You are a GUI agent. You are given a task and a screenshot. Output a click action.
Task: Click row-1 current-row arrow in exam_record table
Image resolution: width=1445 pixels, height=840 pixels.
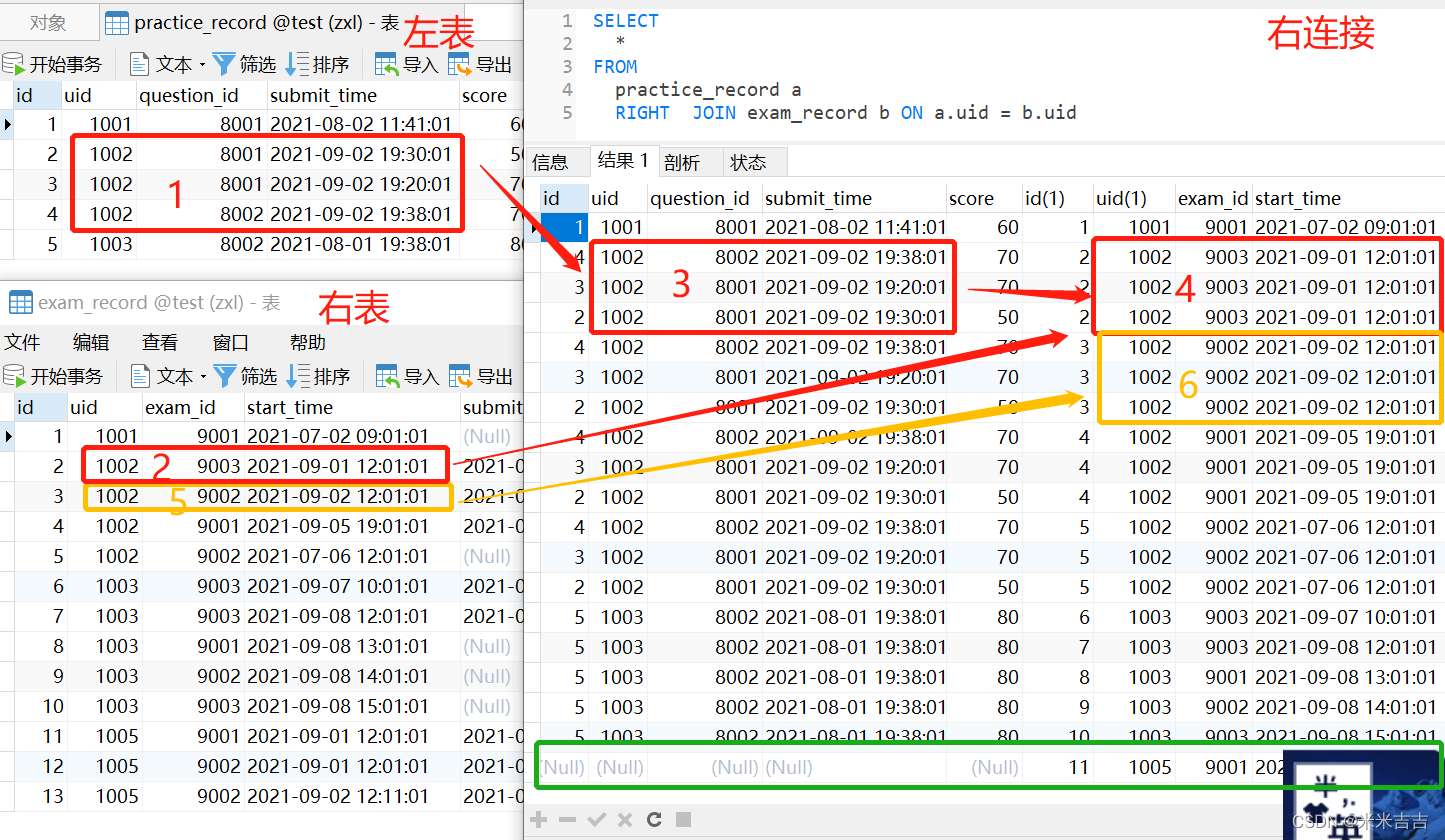8,436
